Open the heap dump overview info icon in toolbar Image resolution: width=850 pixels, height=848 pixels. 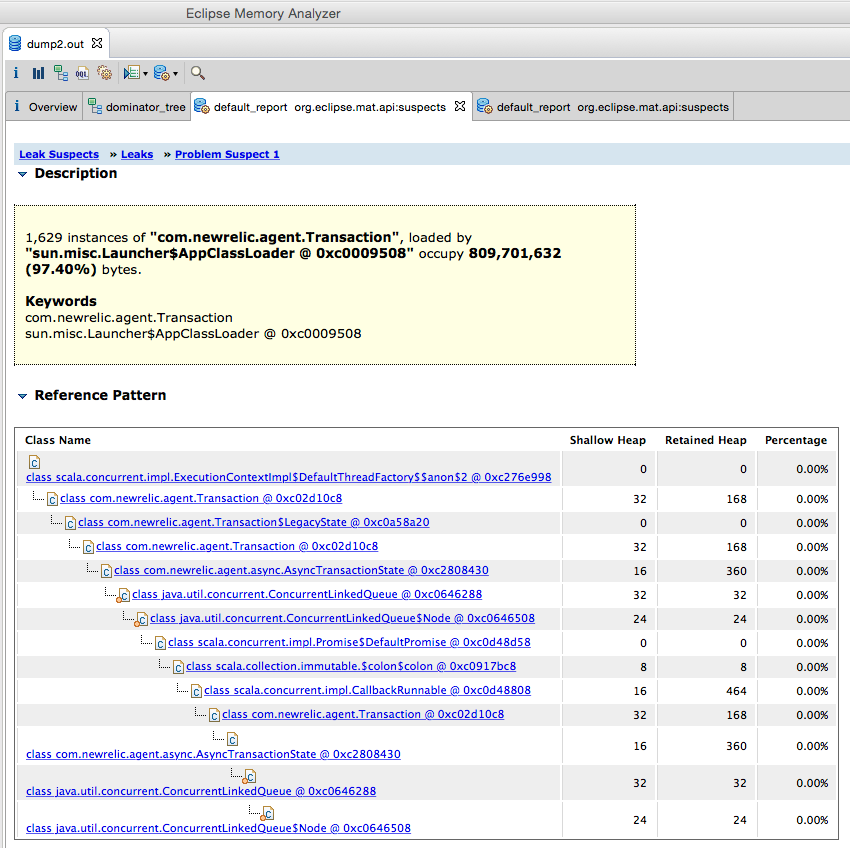pyautogui.click(x=16, y=73)
